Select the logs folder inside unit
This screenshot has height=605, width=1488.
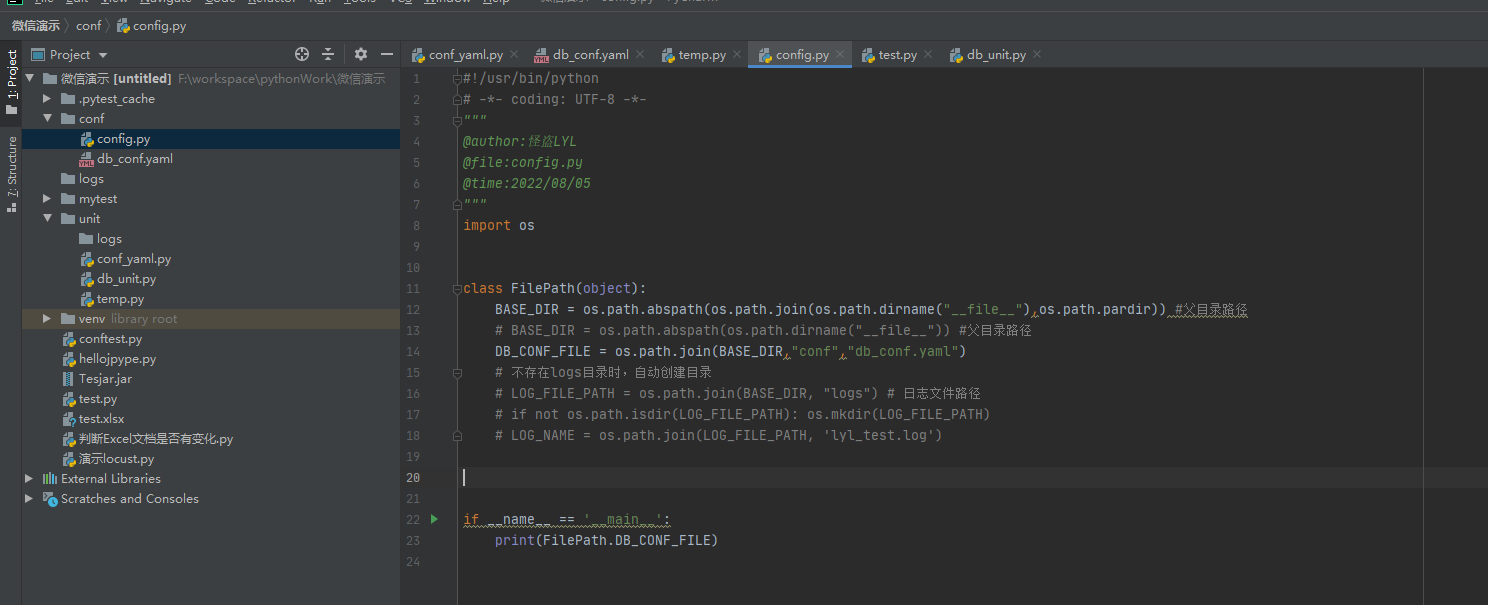(211, 239)
